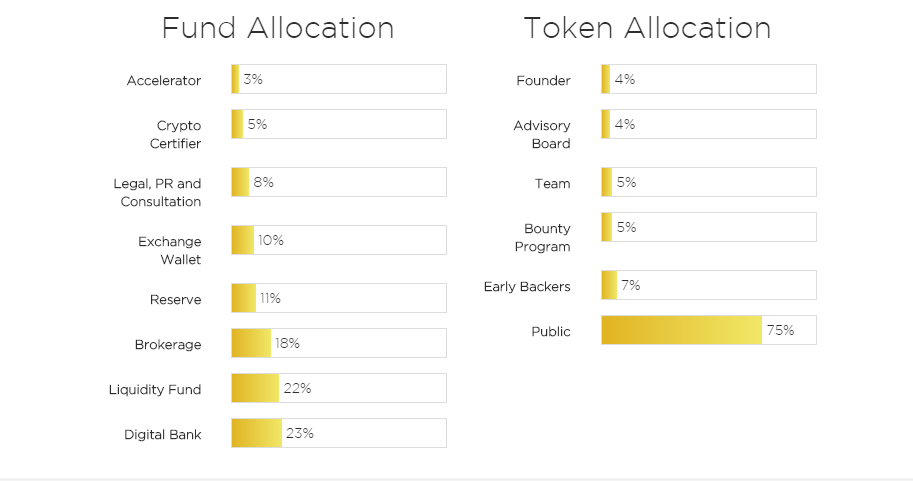Click the Liquidity Fund label text

point(155,390)
